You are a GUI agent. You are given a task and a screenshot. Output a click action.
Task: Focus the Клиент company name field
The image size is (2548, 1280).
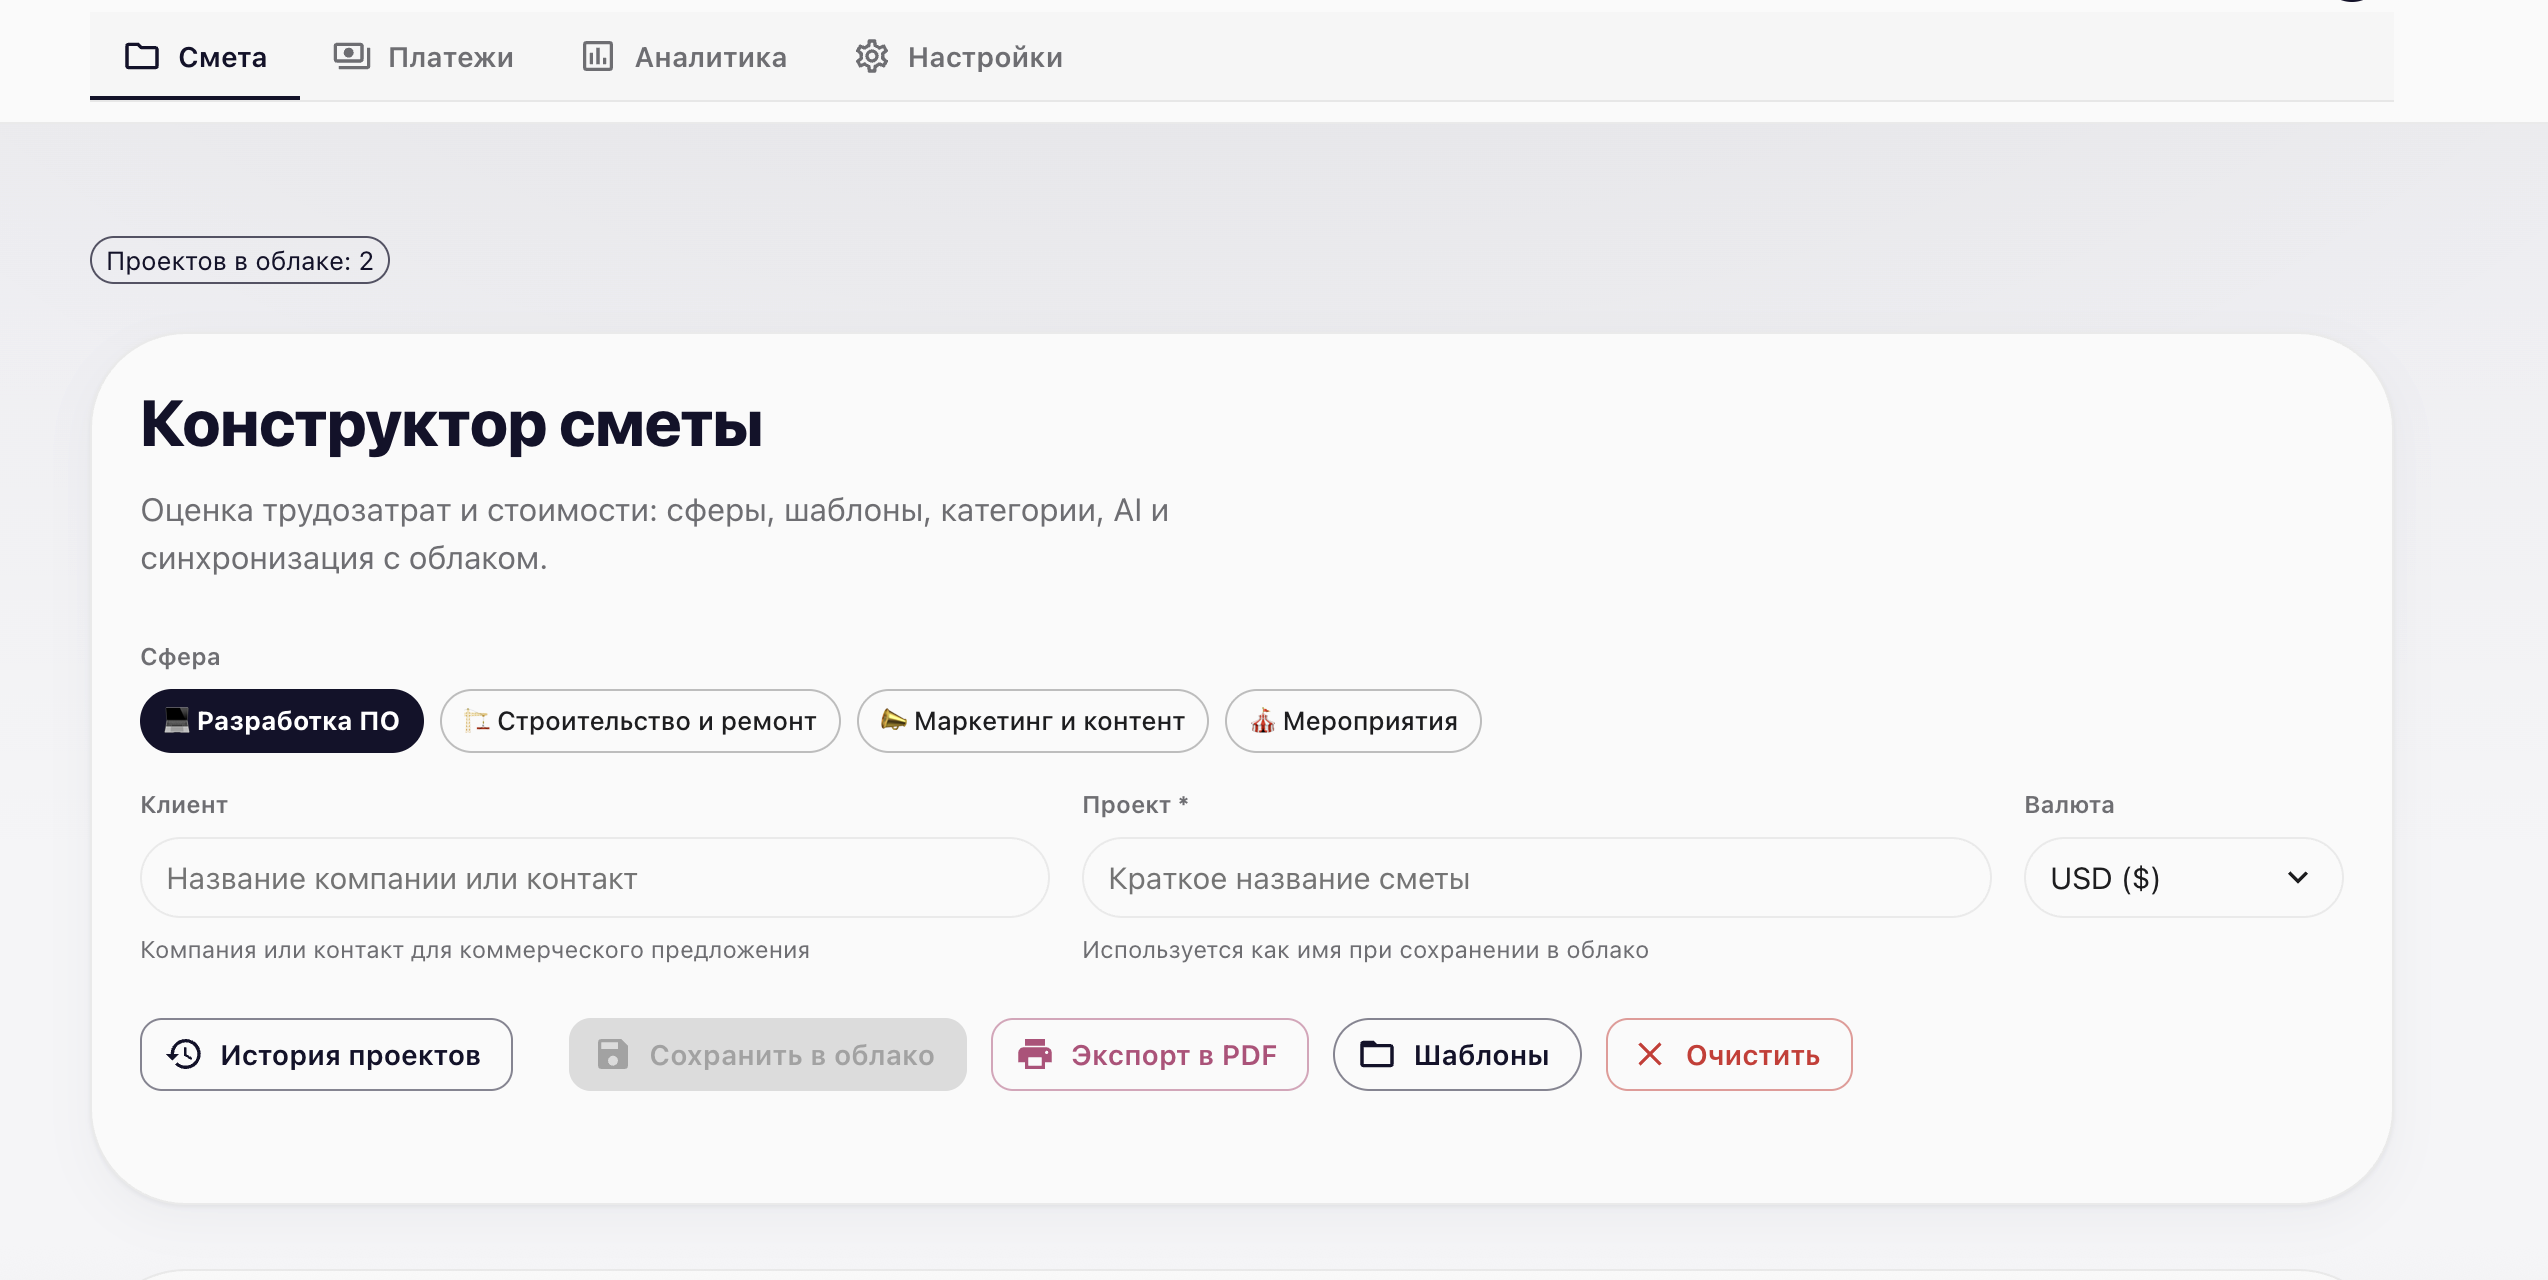coord(595,878)
